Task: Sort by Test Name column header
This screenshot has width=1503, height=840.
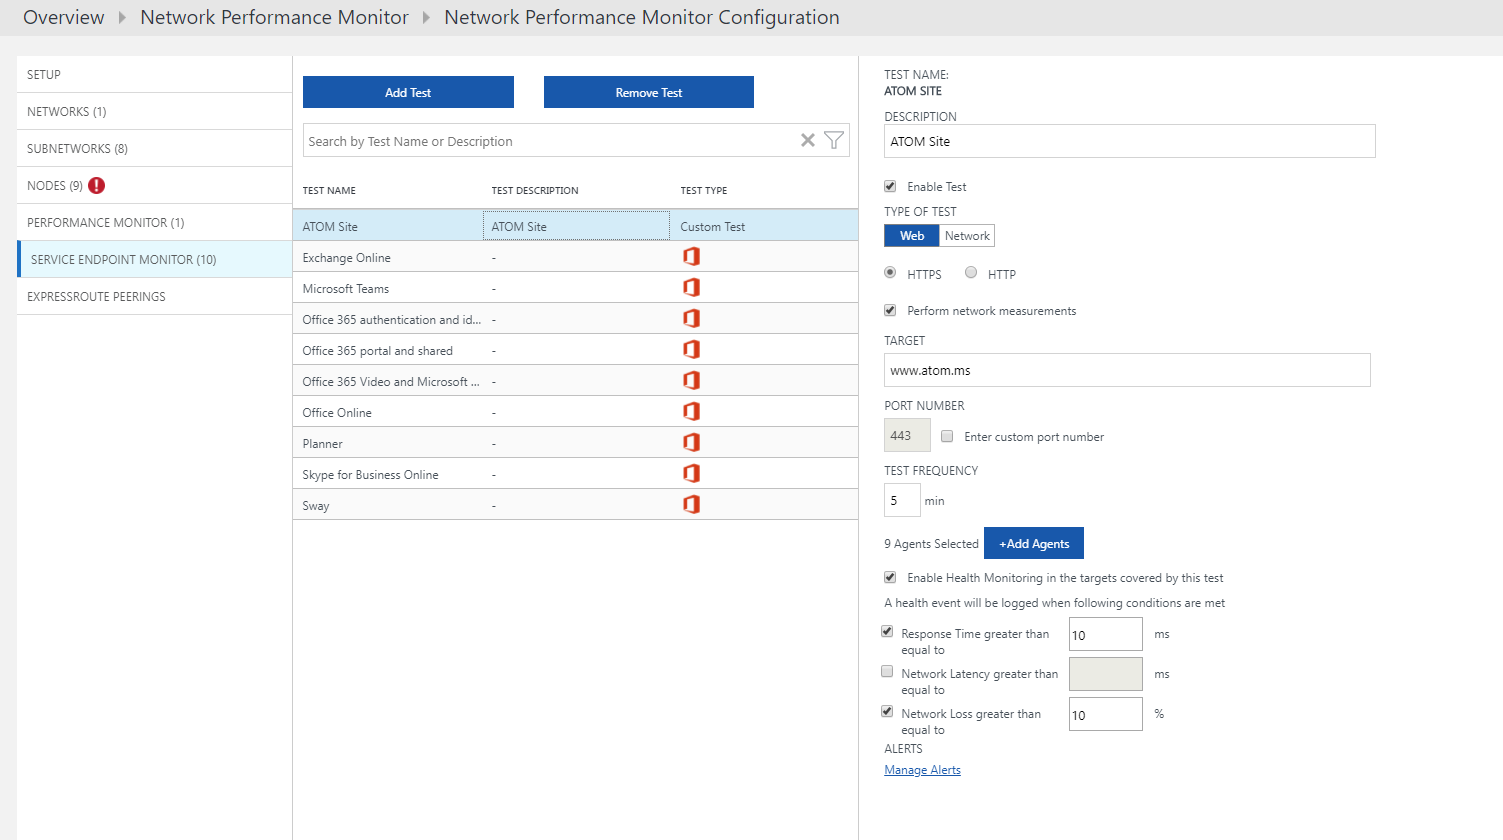Action: 329,190
